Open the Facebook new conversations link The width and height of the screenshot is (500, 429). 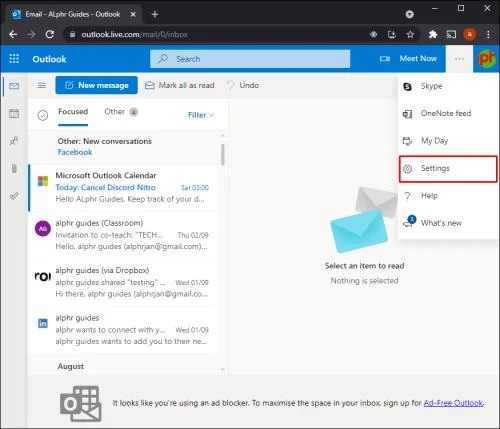click(75, 152)
